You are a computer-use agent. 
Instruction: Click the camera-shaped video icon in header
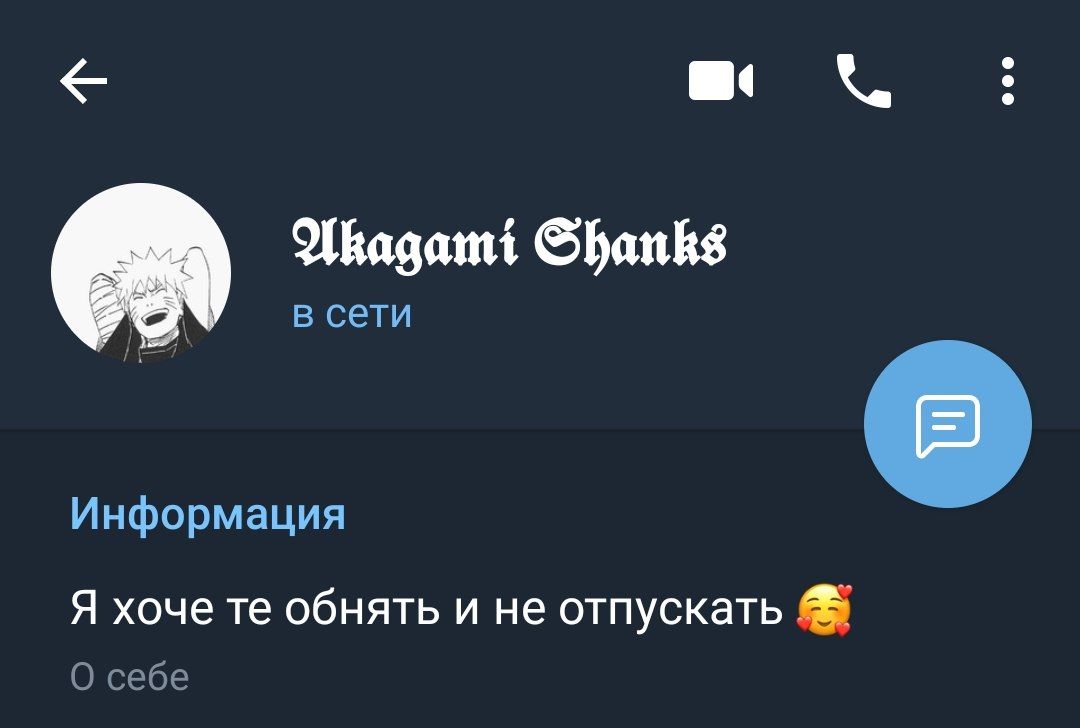pyautogui.click(x=720, y=81)
